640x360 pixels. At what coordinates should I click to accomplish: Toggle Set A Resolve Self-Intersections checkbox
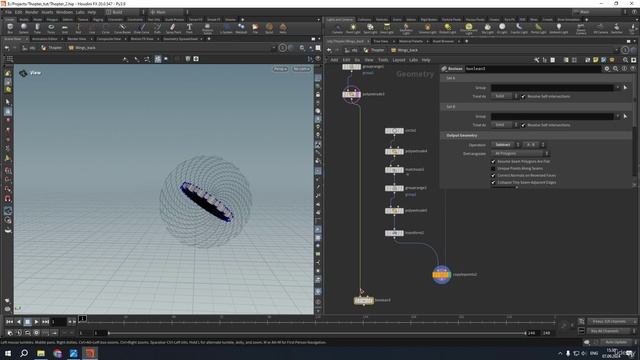click(523, 96)
